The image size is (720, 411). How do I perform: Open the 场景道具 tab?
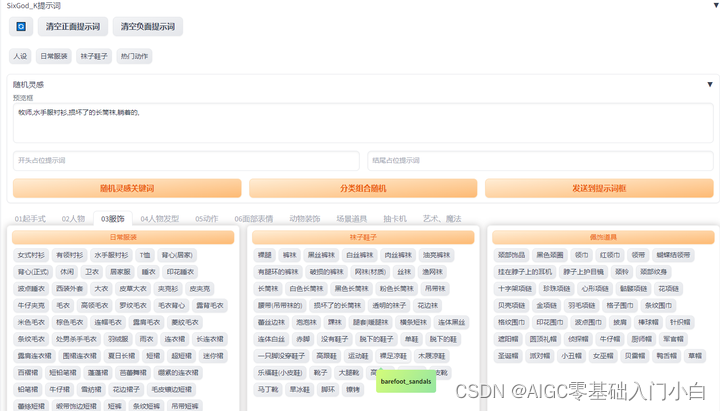point(352,219)
